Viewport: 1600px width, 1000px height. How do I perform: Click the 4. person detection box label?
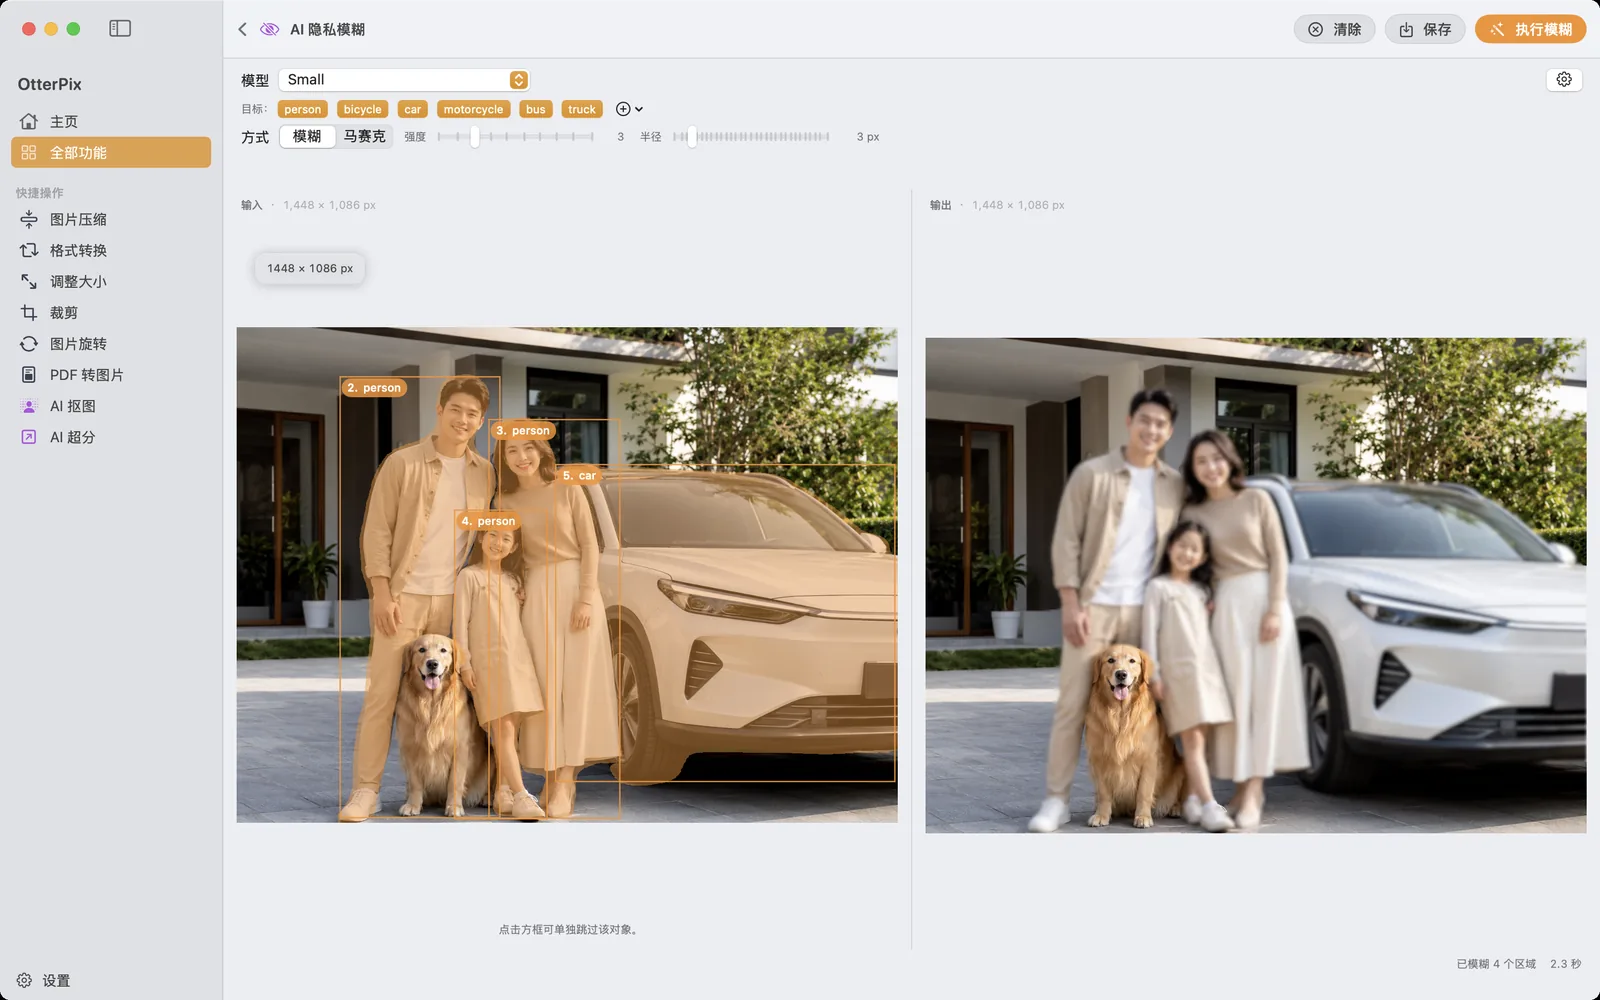[x=488, y=521]
